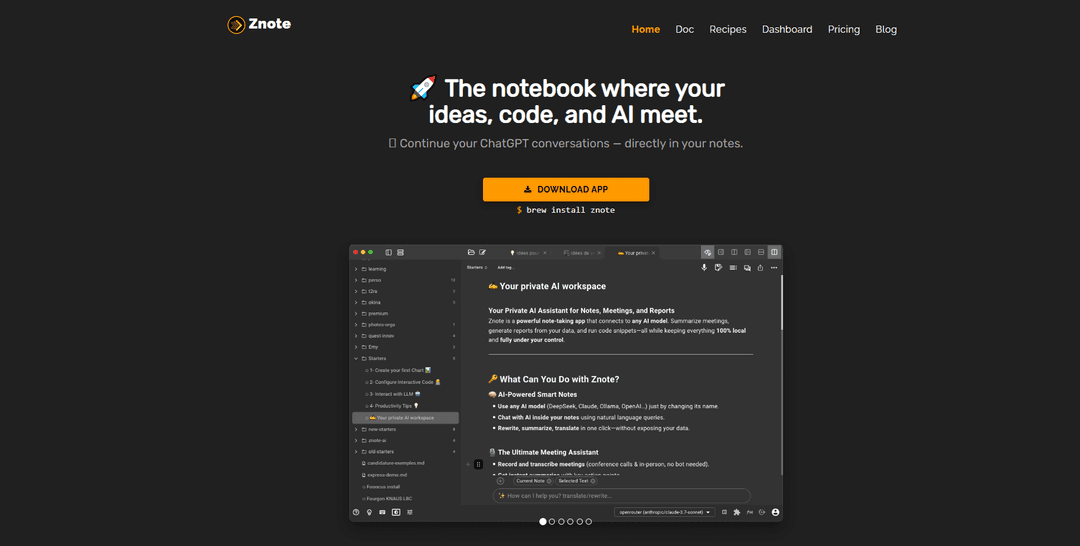The width and height of the screenshot is (1080, 546).
Task: Click the 'How can I help you?' prompt field
Action: pyautogui.click(x=621, y=496)
